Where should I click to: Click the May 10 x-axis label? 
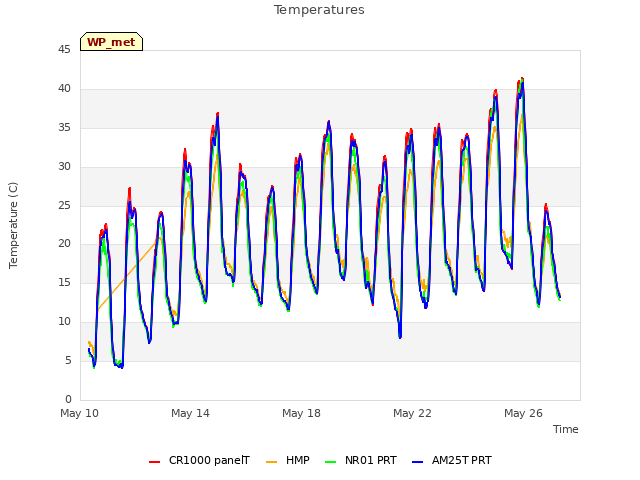click(x=80, y=413)
